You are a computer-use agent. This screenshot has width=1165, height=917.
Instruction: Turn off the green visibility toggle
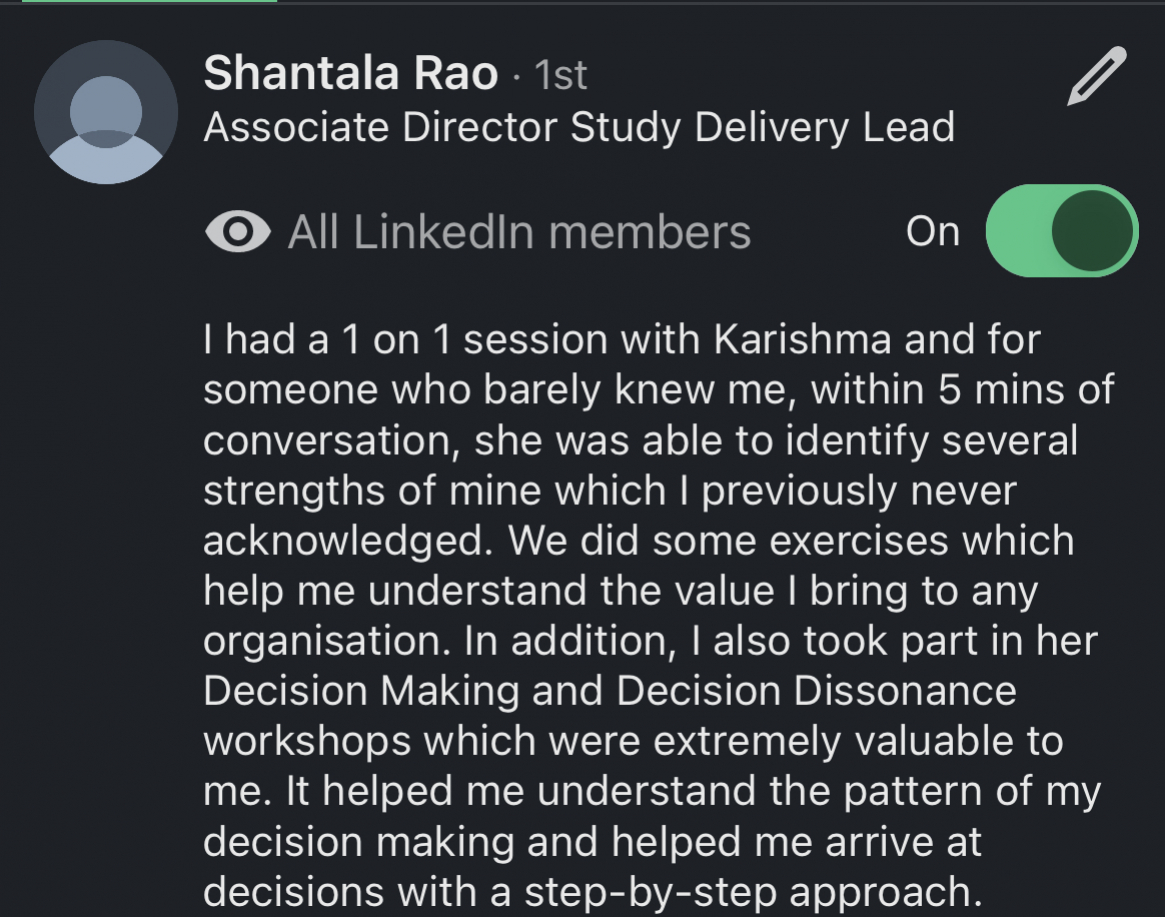point(1062,231)
